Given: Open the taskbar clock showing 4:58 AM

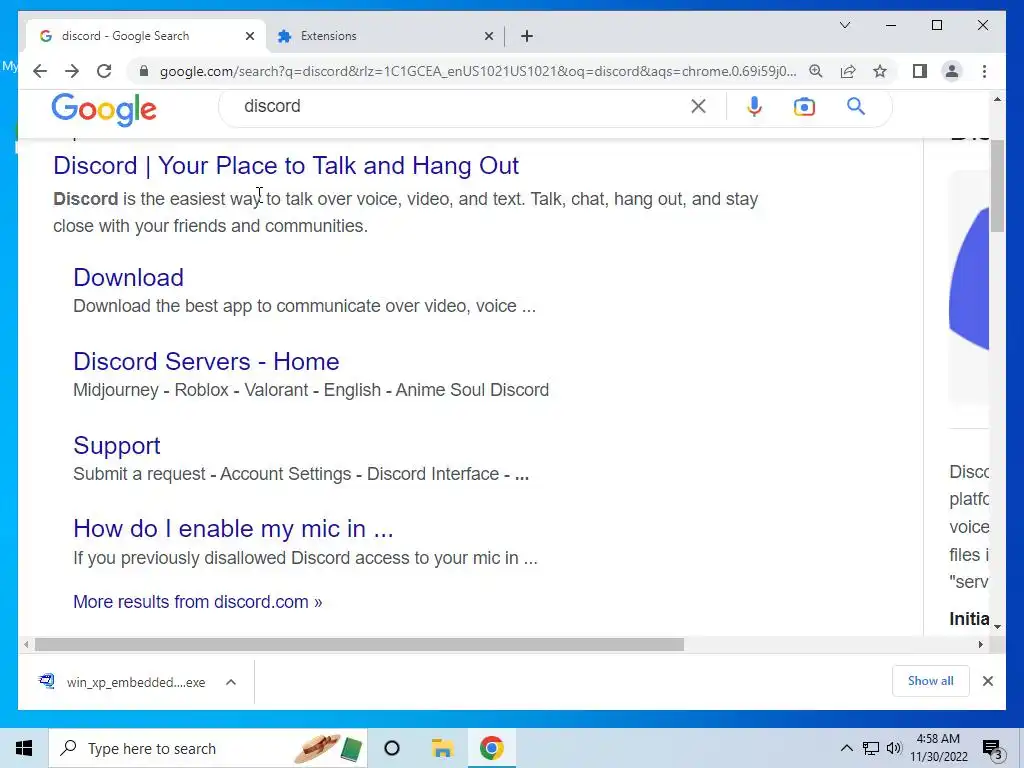Looking at the screenshot, I should point(938,748).
